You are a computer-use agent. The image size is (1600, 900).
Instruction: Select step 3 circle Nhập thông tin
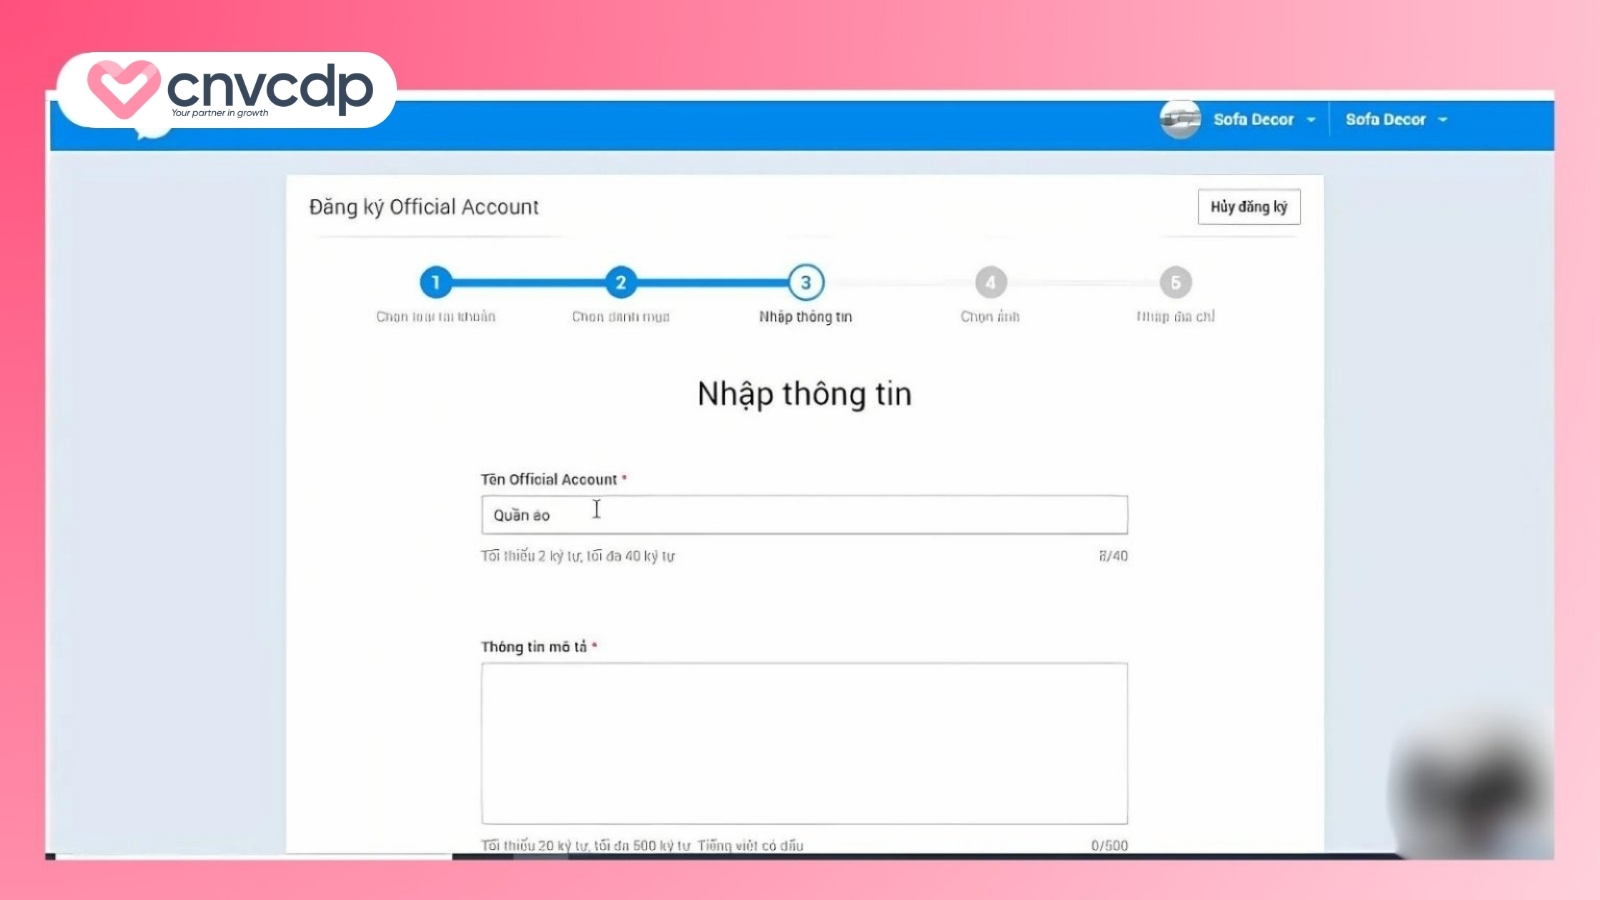click(806, 283)
